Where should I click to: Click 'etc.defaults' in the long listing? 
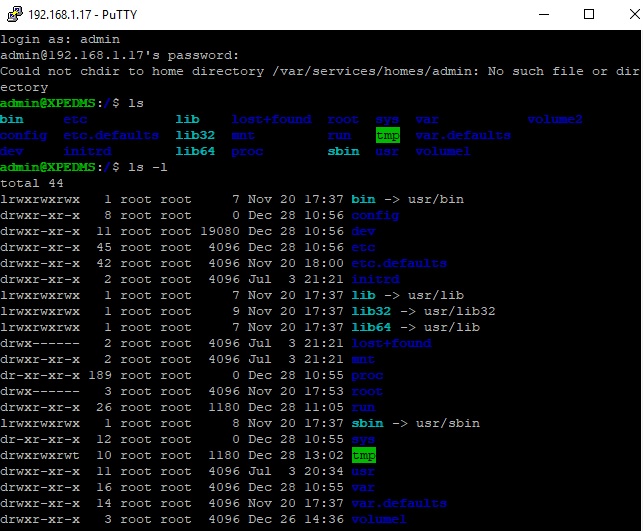coord(399,263)
